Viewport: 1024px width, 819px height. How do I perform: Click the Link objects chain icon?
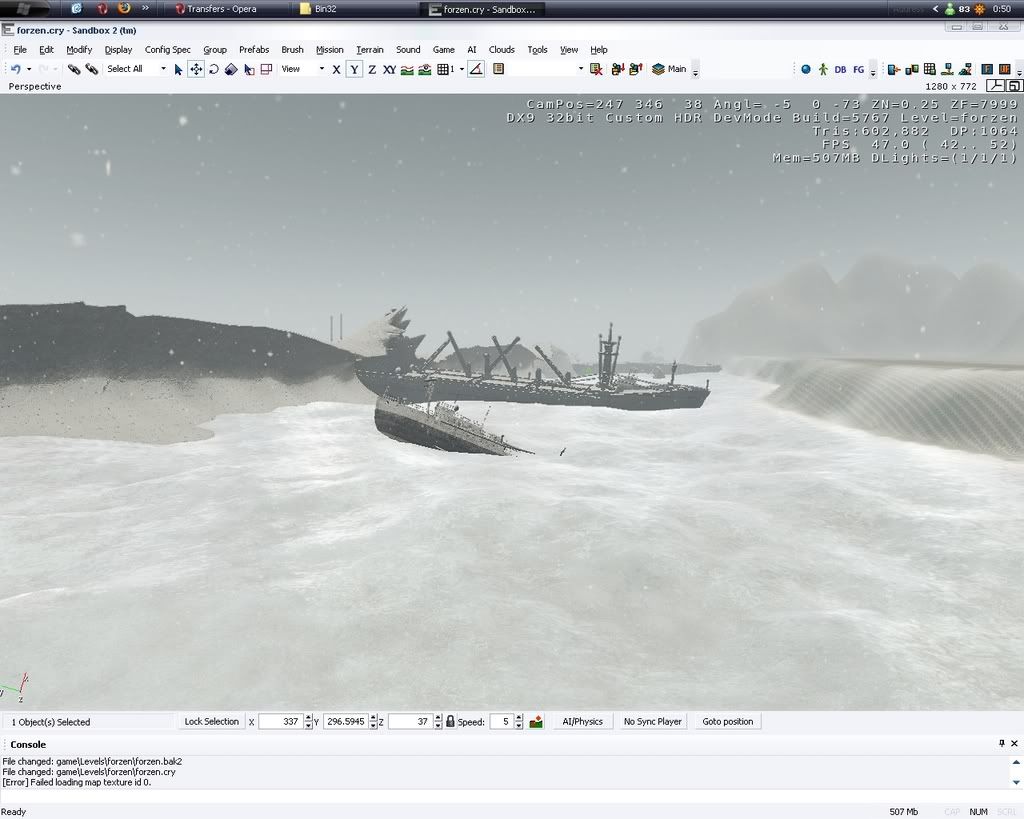pos(74,69)
